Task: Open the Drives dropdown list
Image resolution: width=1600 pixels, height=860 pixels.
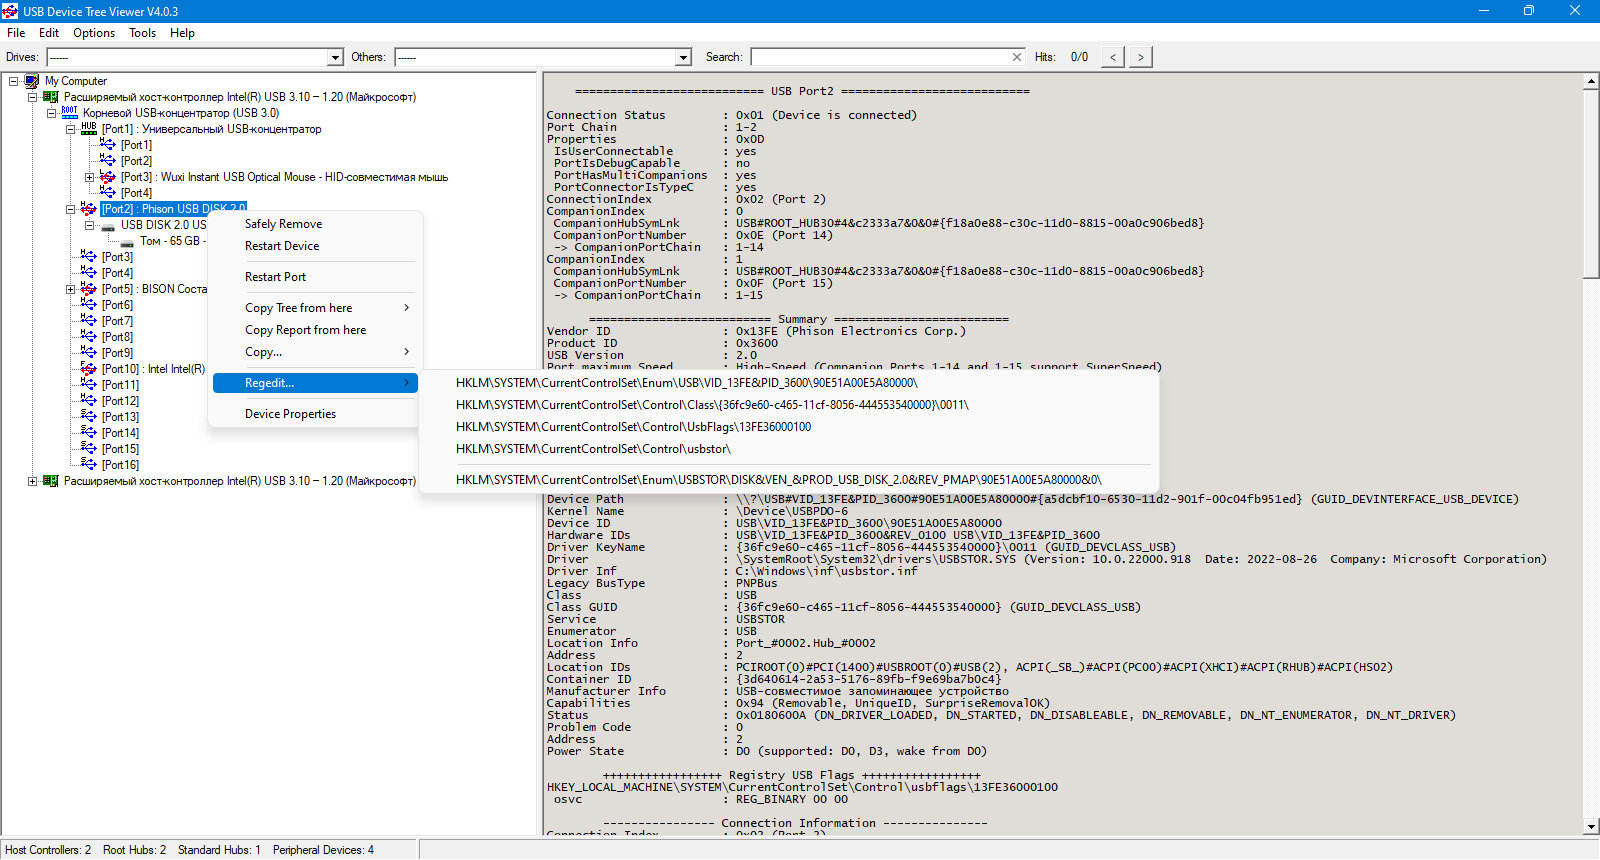Action: [x=336, y=58]
